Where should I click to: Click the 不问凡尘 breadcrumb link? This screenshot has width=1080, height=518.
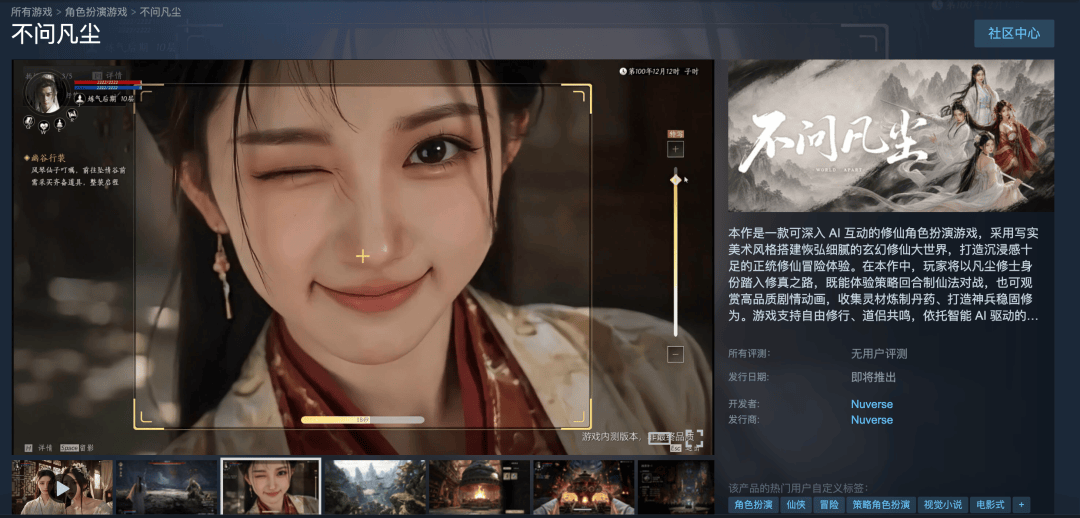(x=160, y=12)
